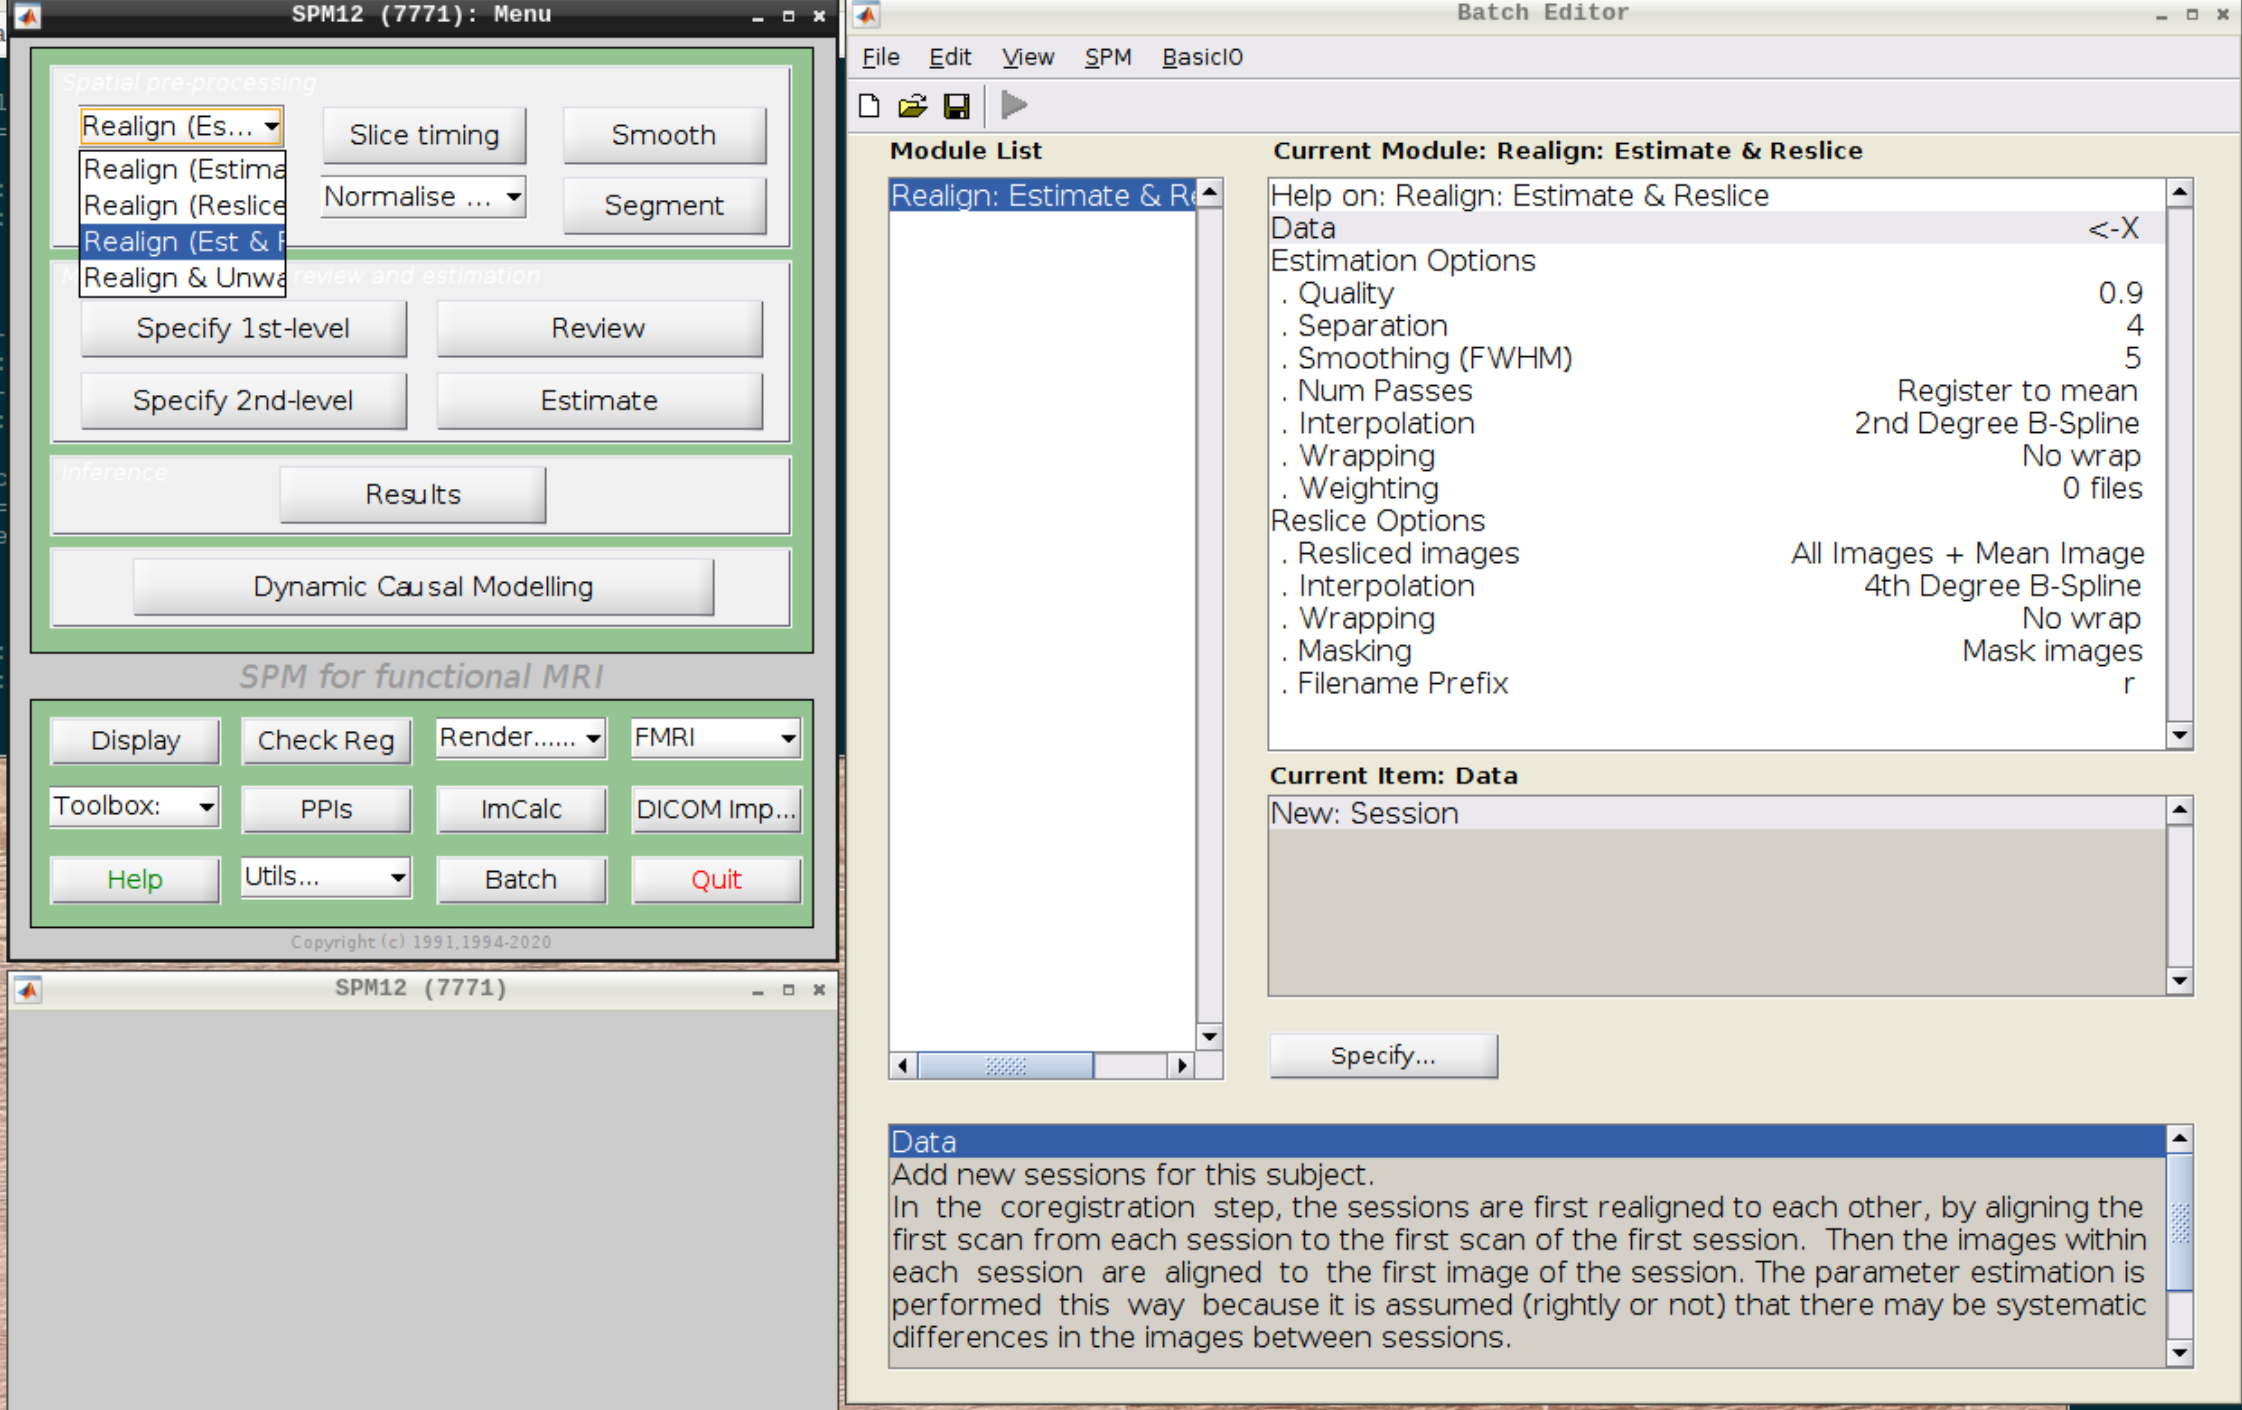2242x1410 pixels.
Task: Click the PPIs button
Action: pos(326,809)
